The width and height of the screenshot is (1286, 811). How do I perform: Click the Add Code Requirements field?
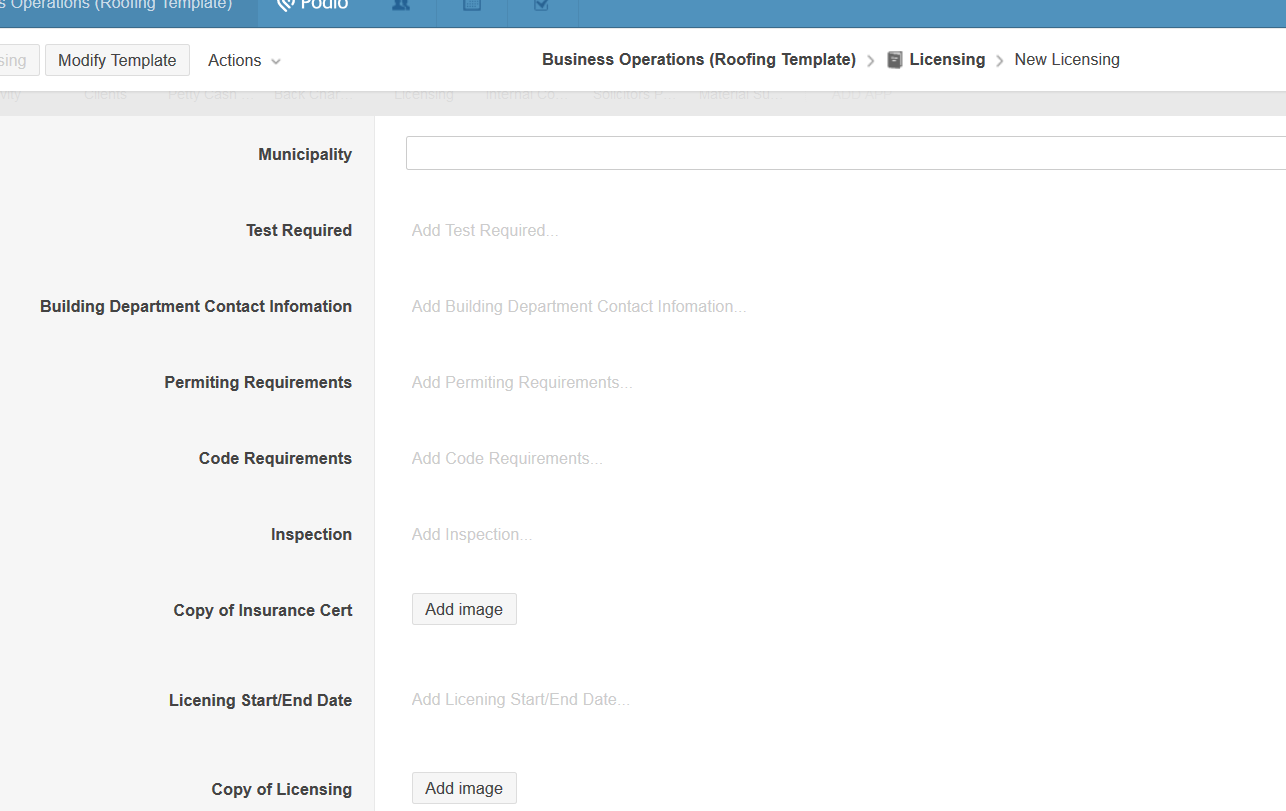(x=507, y=459)
